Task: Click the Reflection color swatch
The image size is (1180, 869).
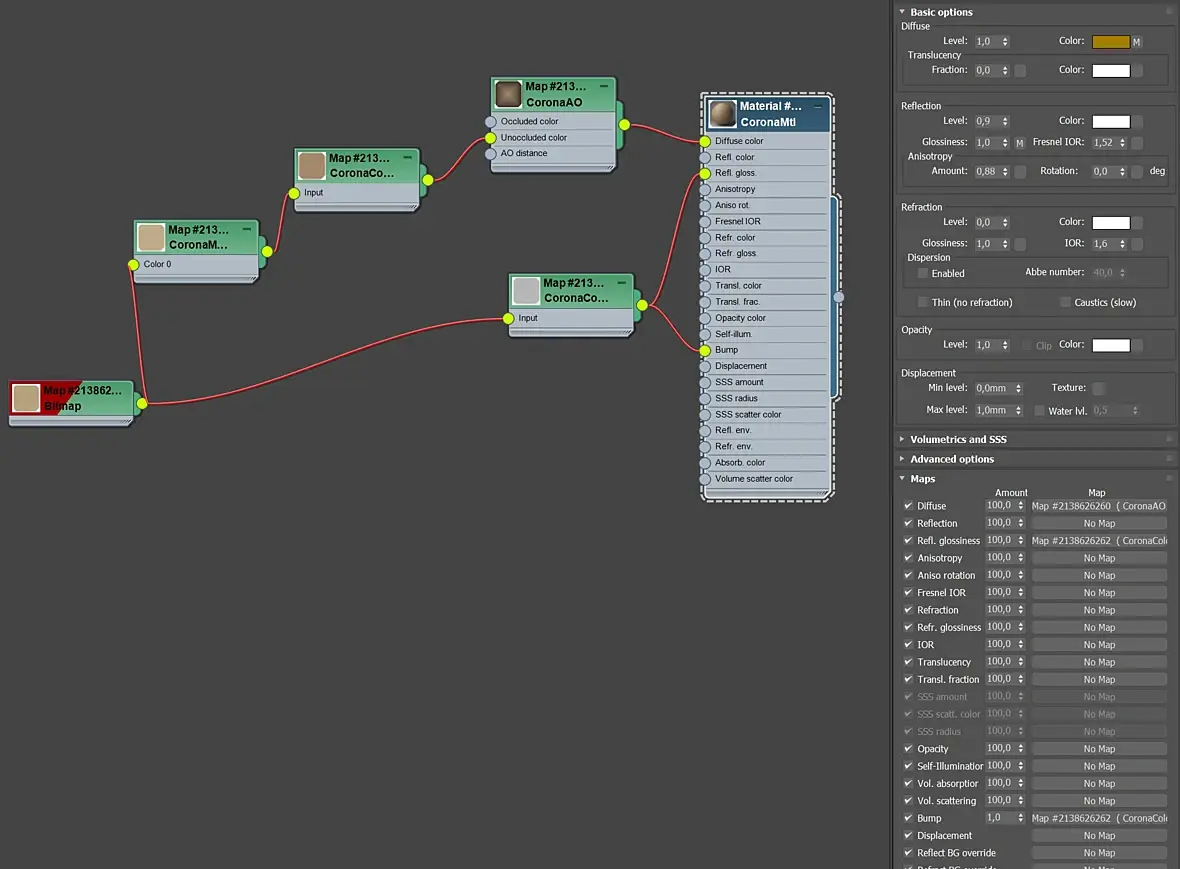Action: 1111,122
